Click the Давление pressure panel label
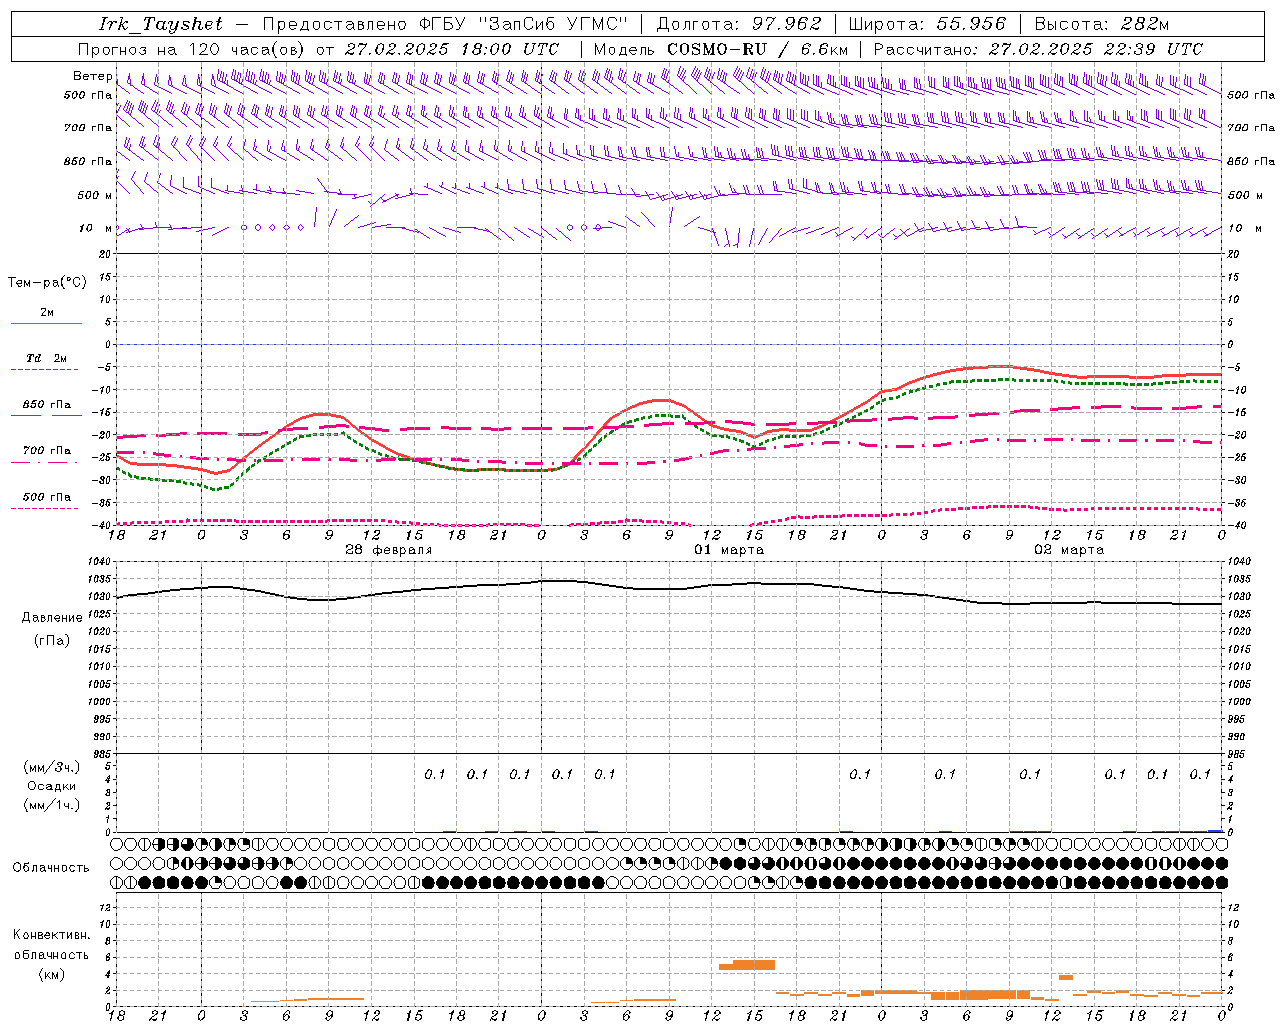 tap(52, 618)
